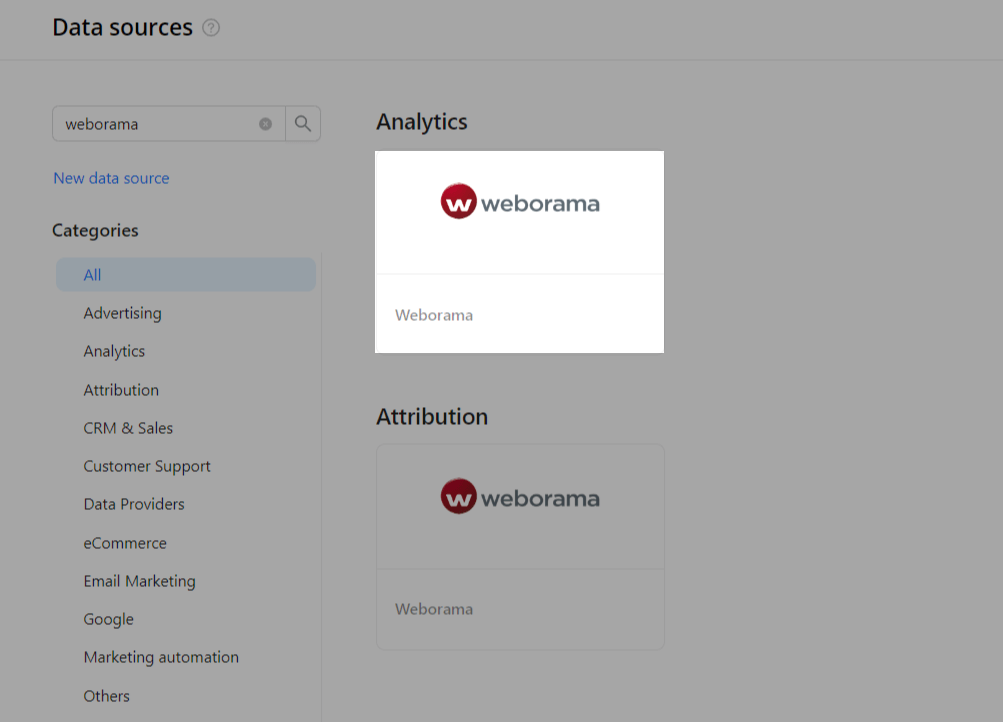Screen dimensions: 1003x722
Task: Open the Google category
Action: pos(108,619)
